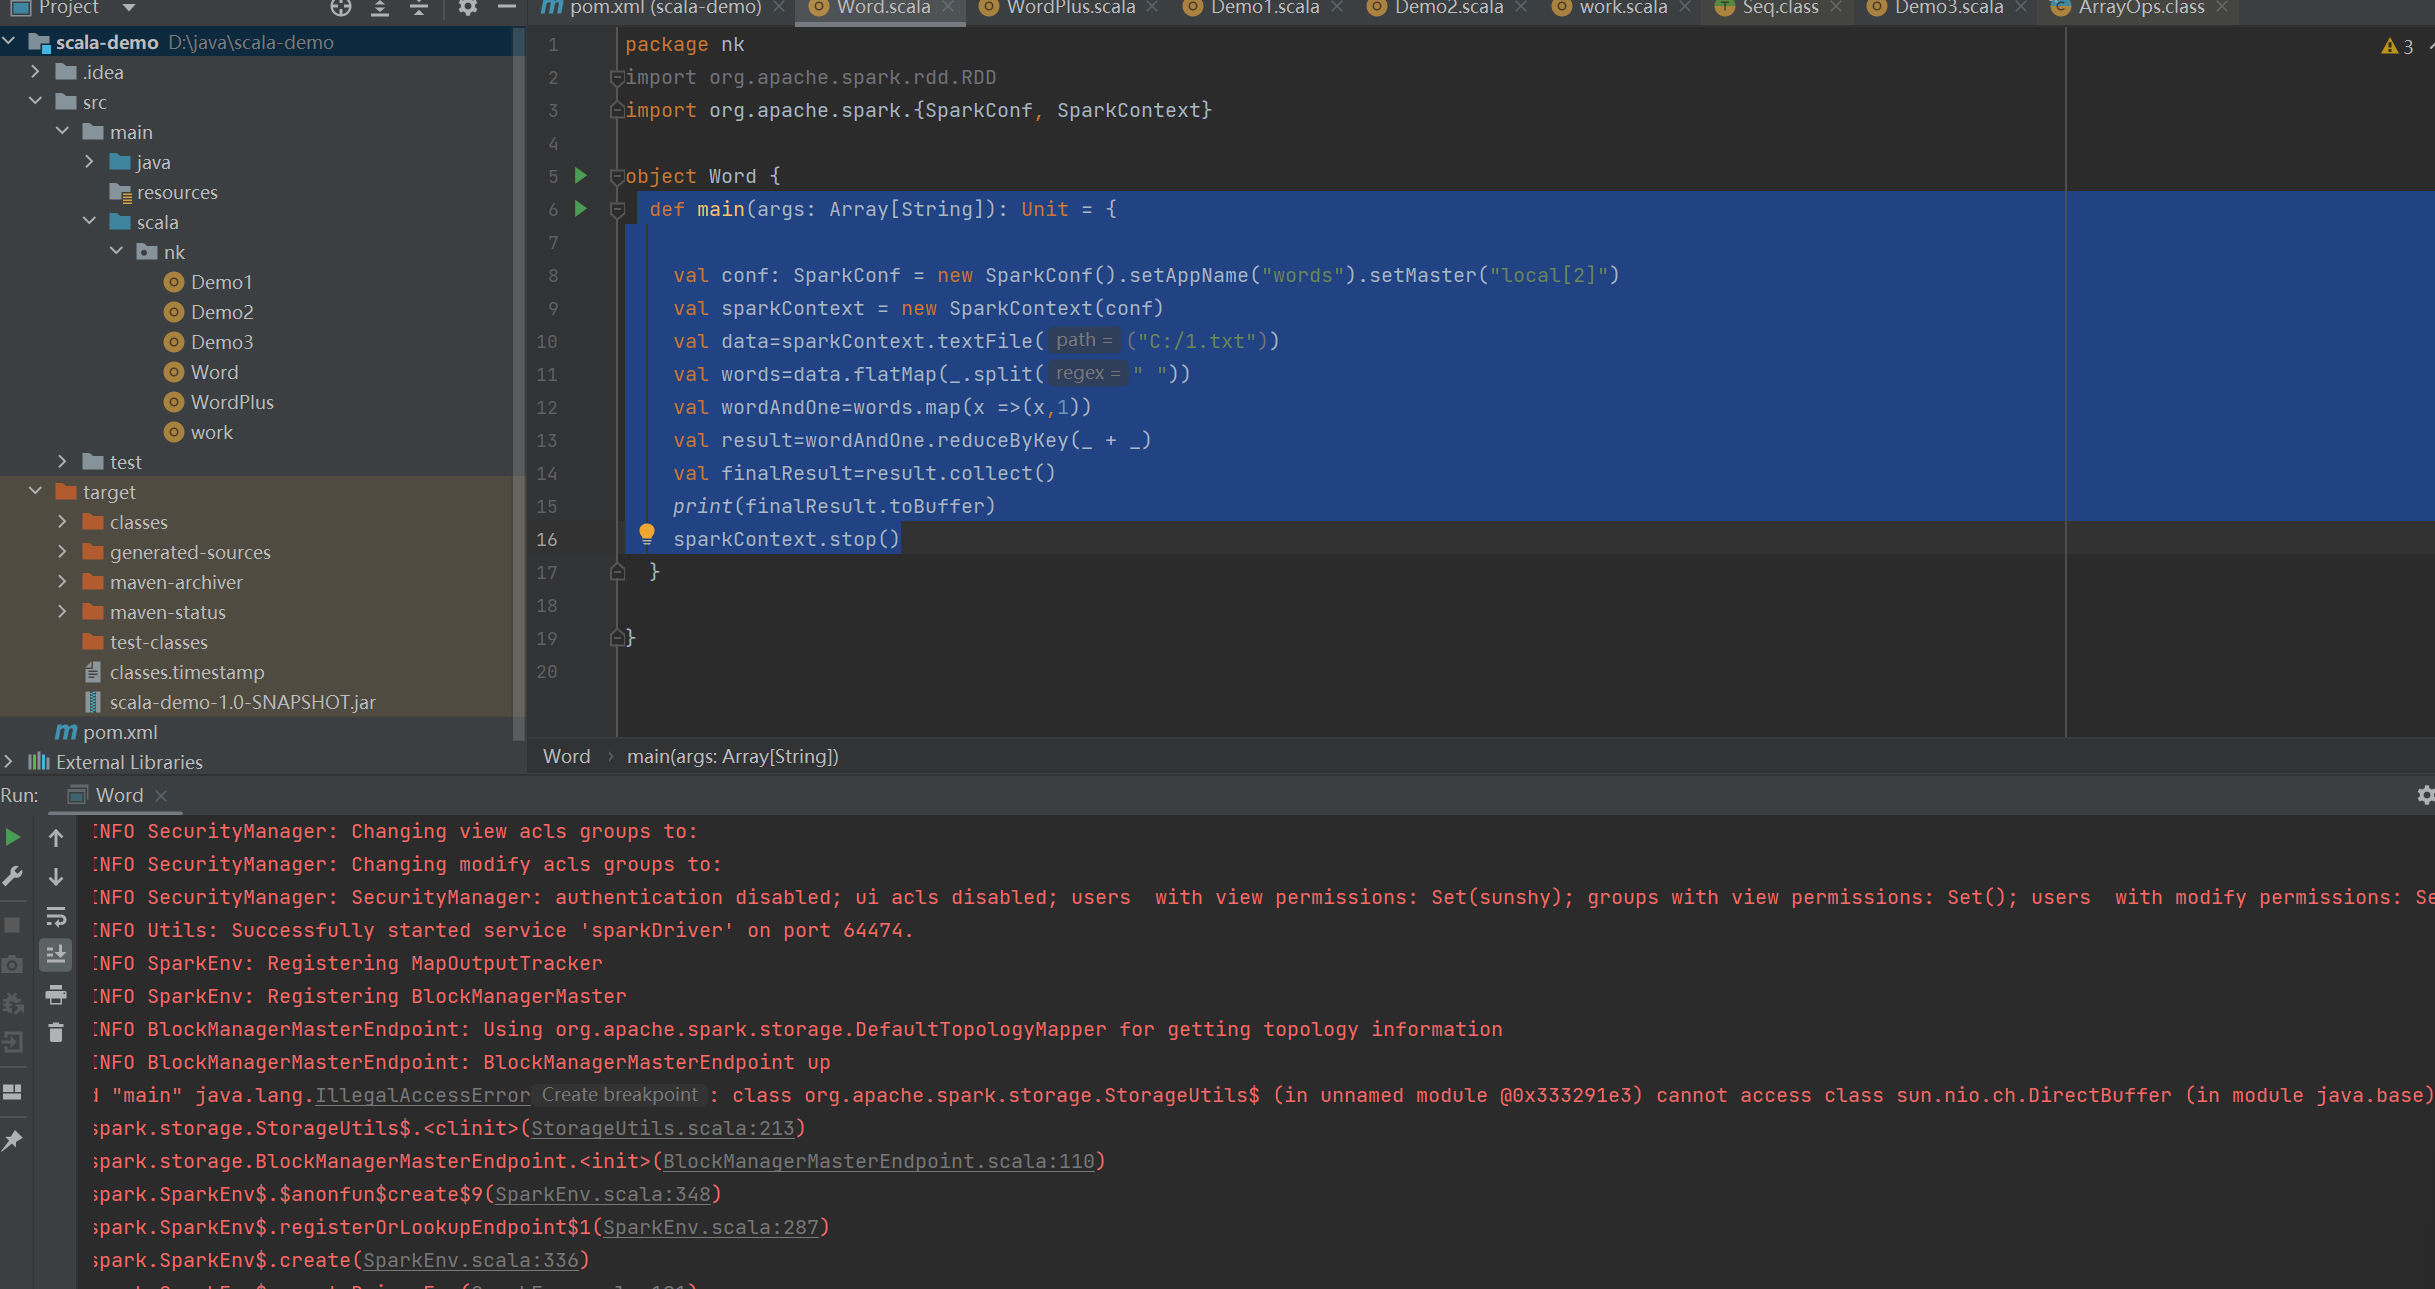The image size is (2435, 1289).
Task: Click the yellow lightbulb intention icon
Action: [647, 534]
